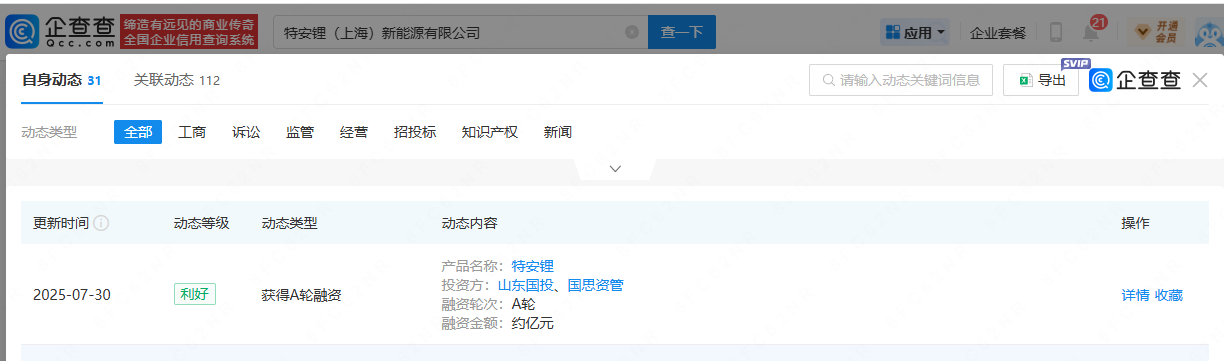Clear the company search box text
Image resolution: width=1224 pixels, height=361 pixels.
(x=632, y=32)
